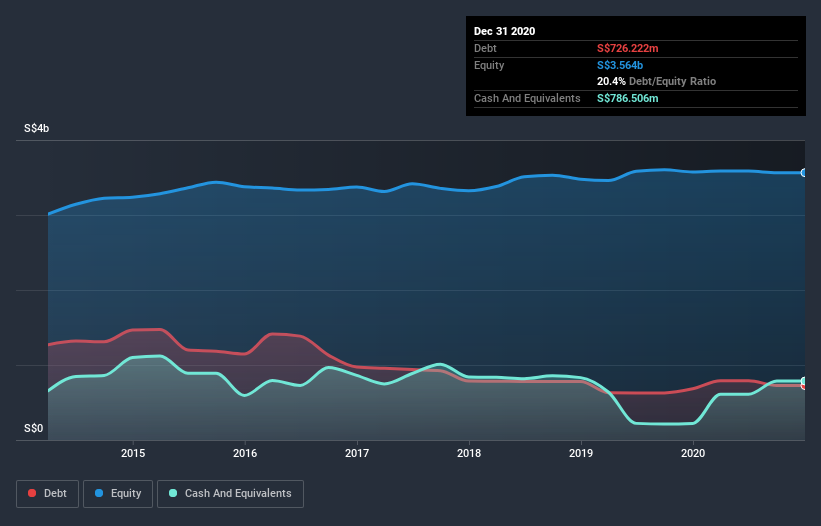Click the 2015 x-axis label
Viewport: 821px width, 526px height.
[133, 453]
